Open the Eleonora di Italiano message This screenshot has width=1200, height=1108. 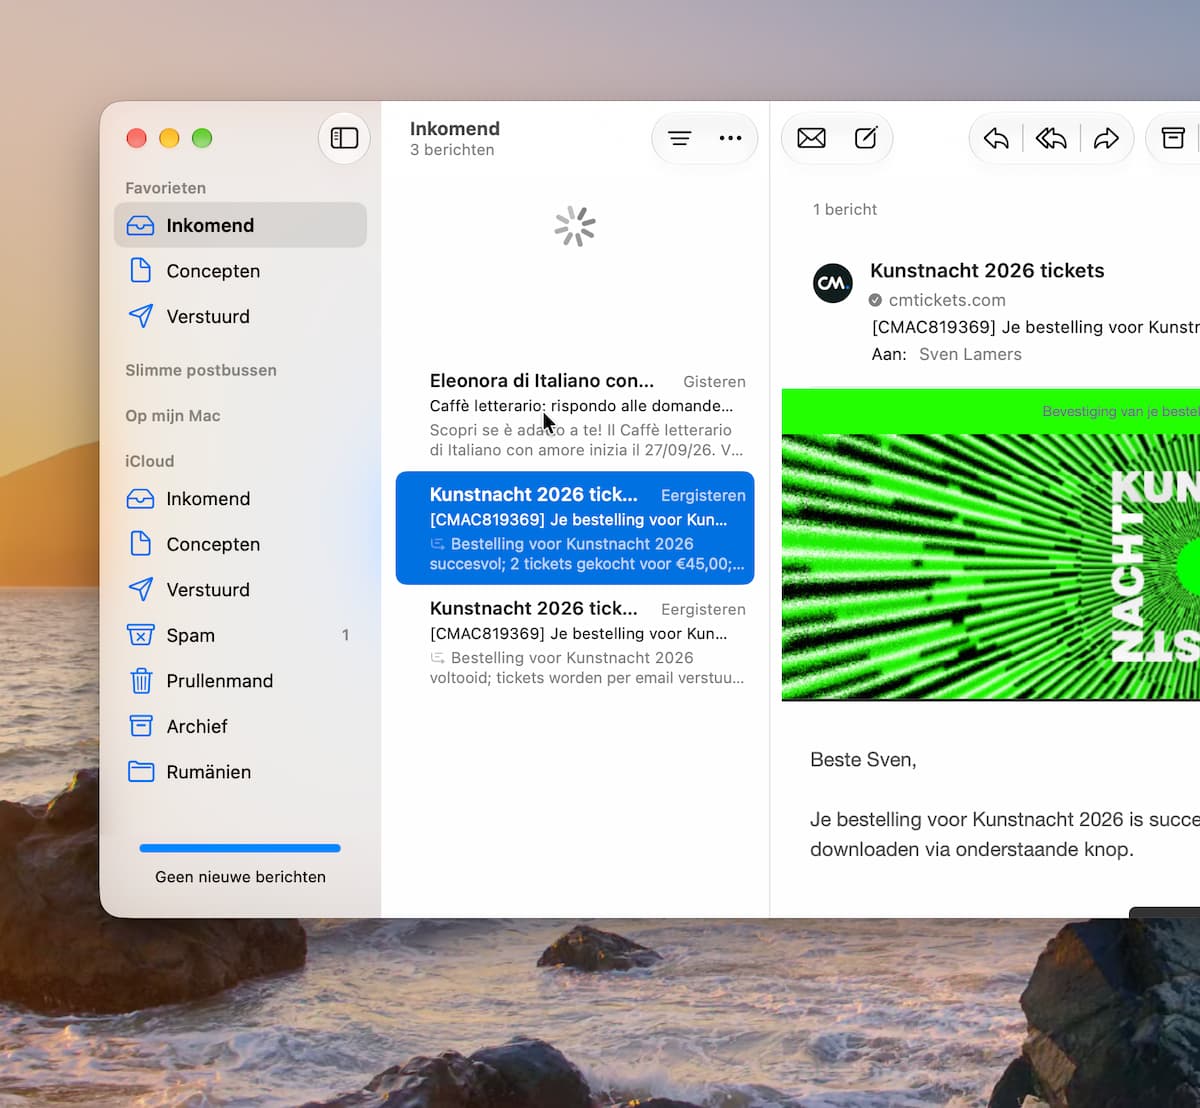pos(575,414)
